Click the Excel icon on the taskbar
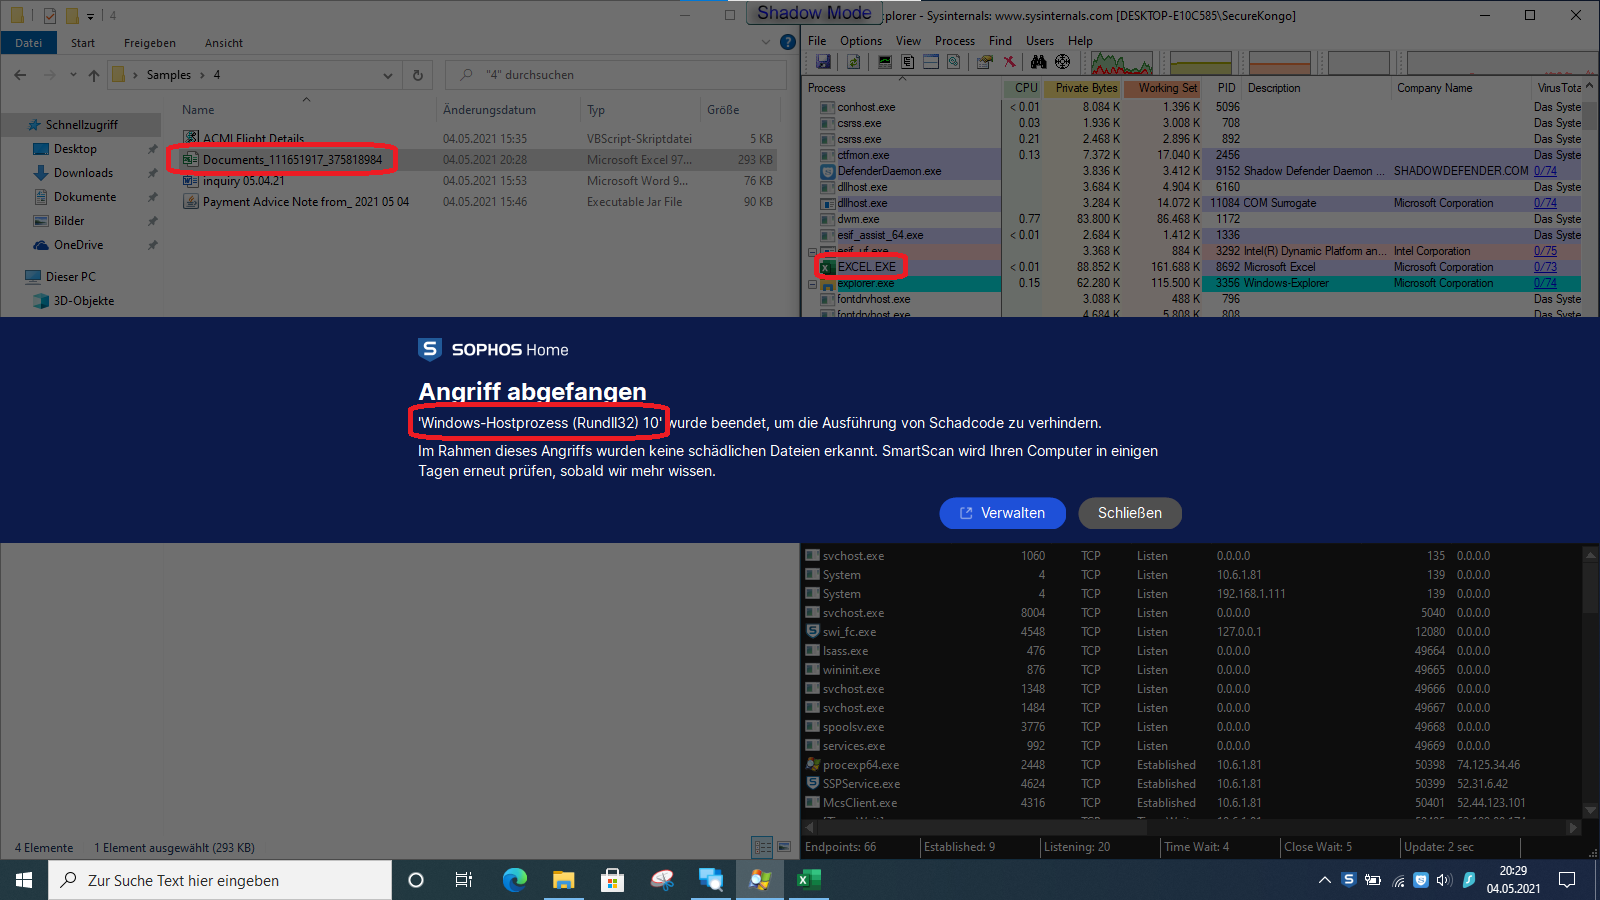The height and width of the screenshot is (900, 1600). (809, 880)
